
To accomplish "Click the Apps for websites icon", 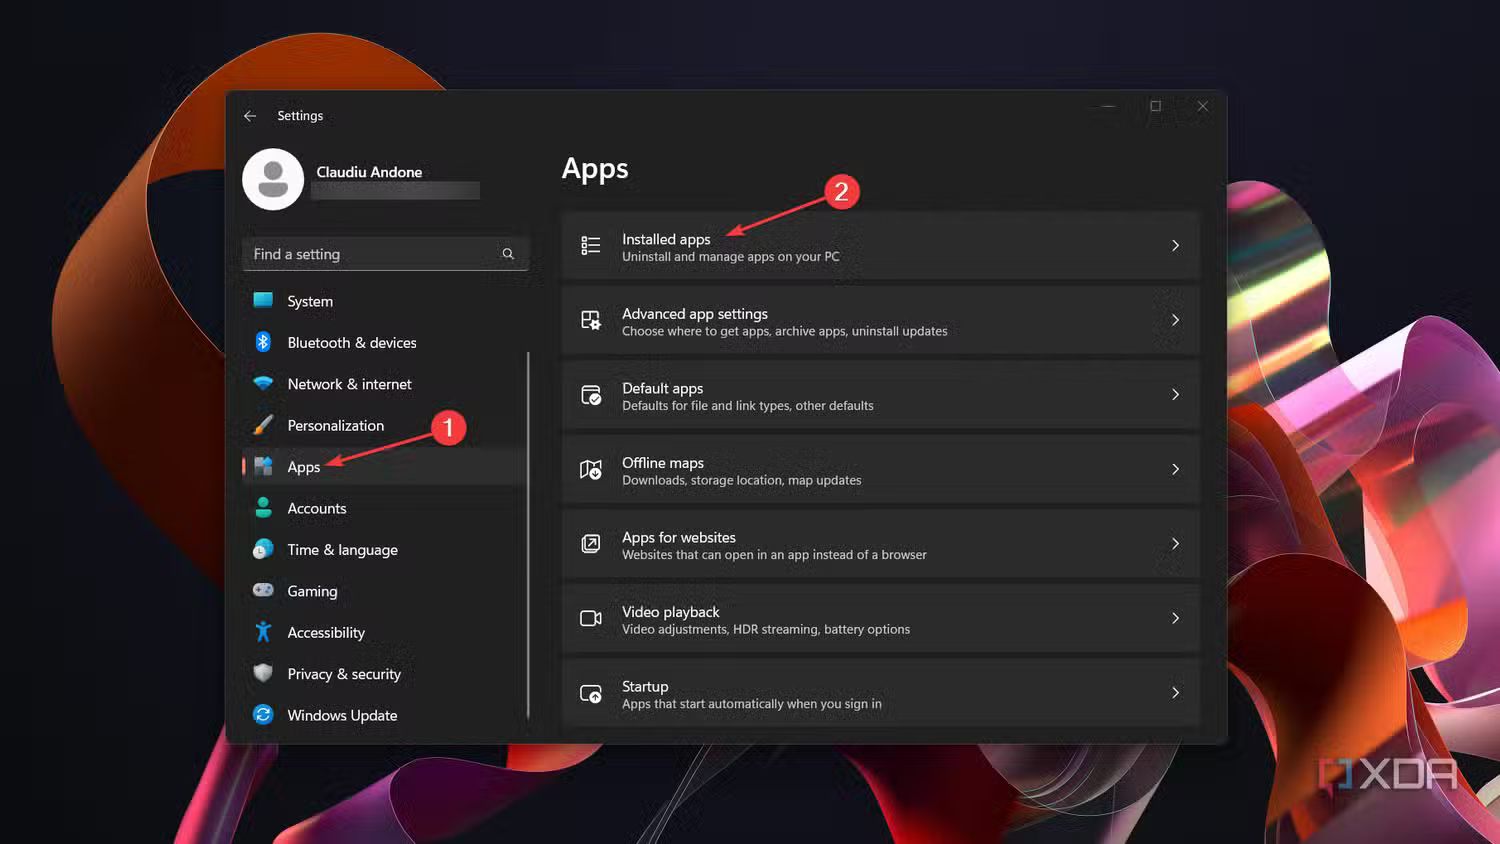I will [591, 544].
